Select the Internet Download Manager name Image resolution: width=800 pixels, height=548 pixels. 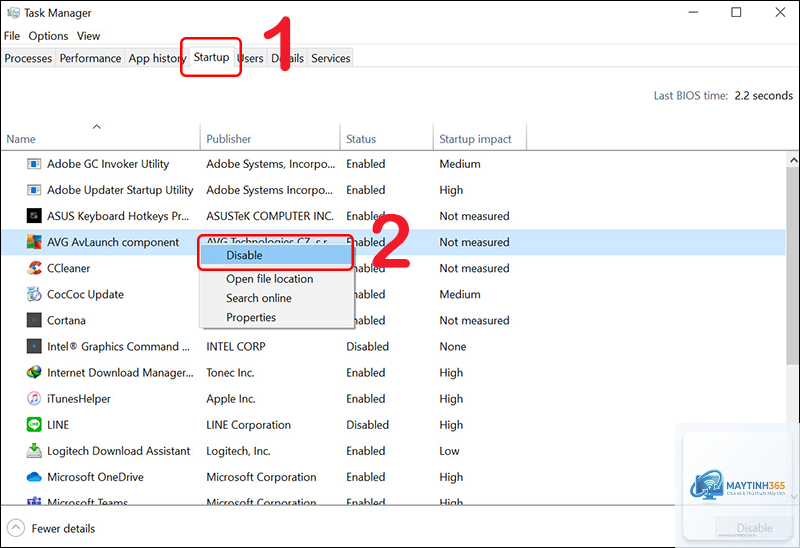tap(120, 372)
